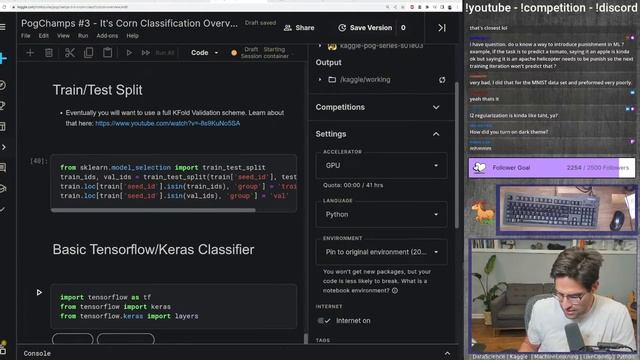Run current cell with toolbar play icon

tap(129, 53)
